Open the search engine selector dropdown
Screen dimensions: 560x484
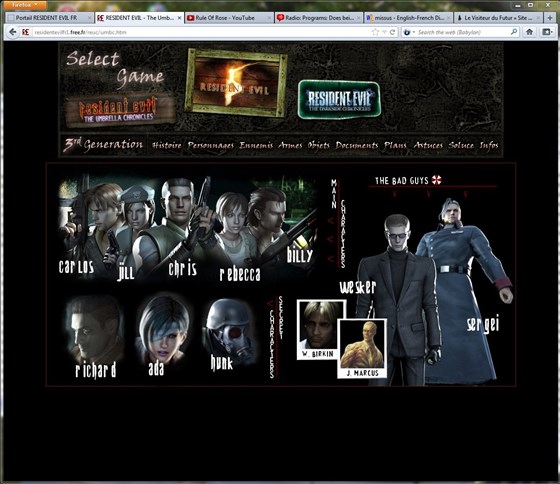pos(409,32)
